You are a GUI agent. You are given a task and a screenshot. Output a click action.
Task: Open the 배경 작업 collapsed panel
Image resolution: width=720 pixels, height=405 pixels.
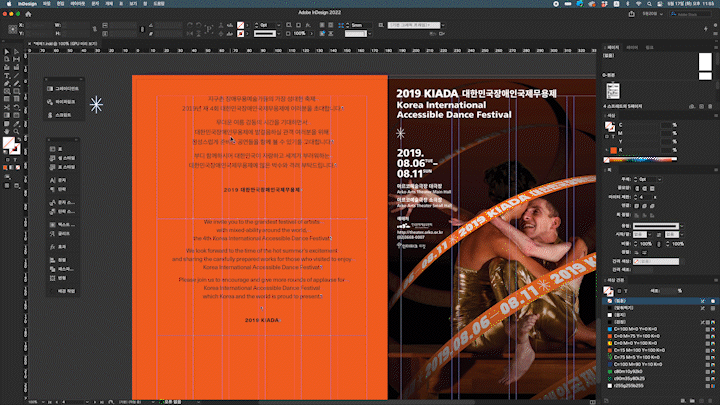(64, 291)
